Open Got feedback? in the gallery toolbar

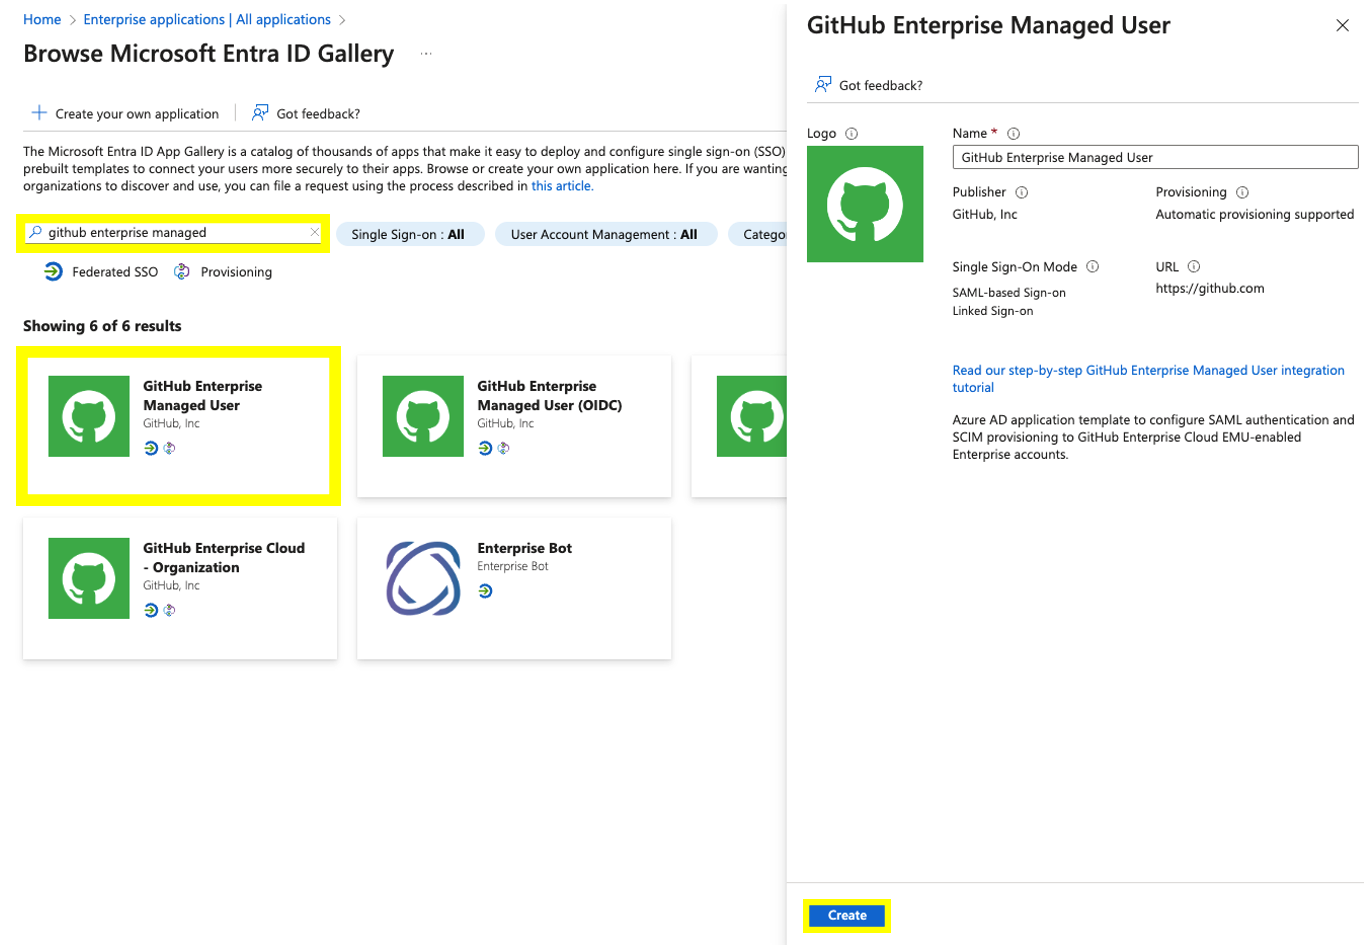(318, 114)
